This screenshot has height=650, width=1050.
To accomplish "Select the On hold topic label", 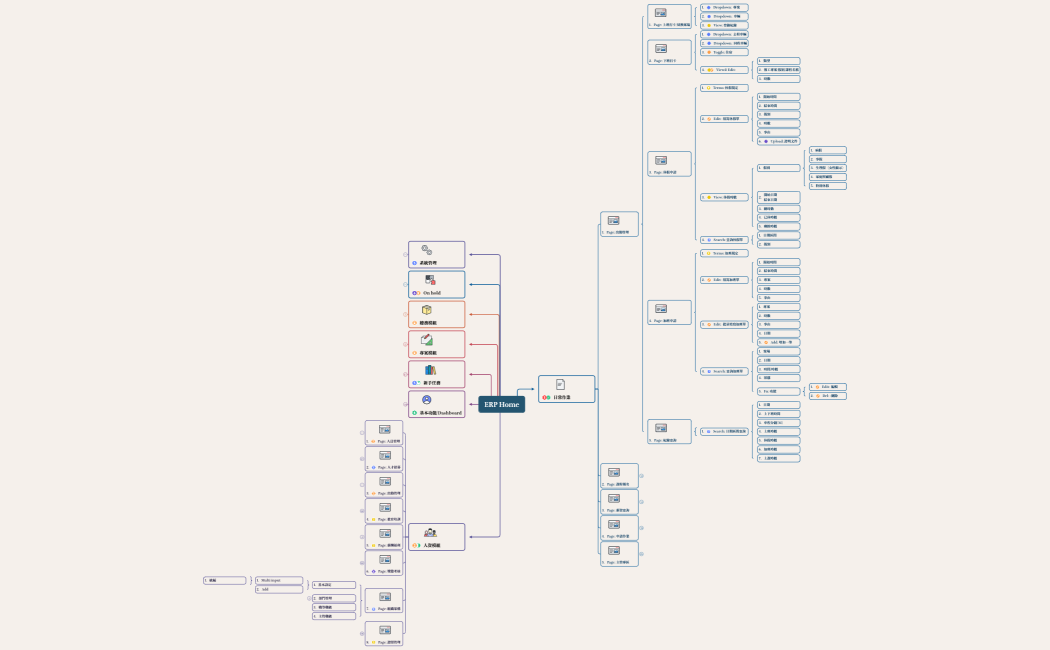I will pyautogui.click(x=432, y=293).
